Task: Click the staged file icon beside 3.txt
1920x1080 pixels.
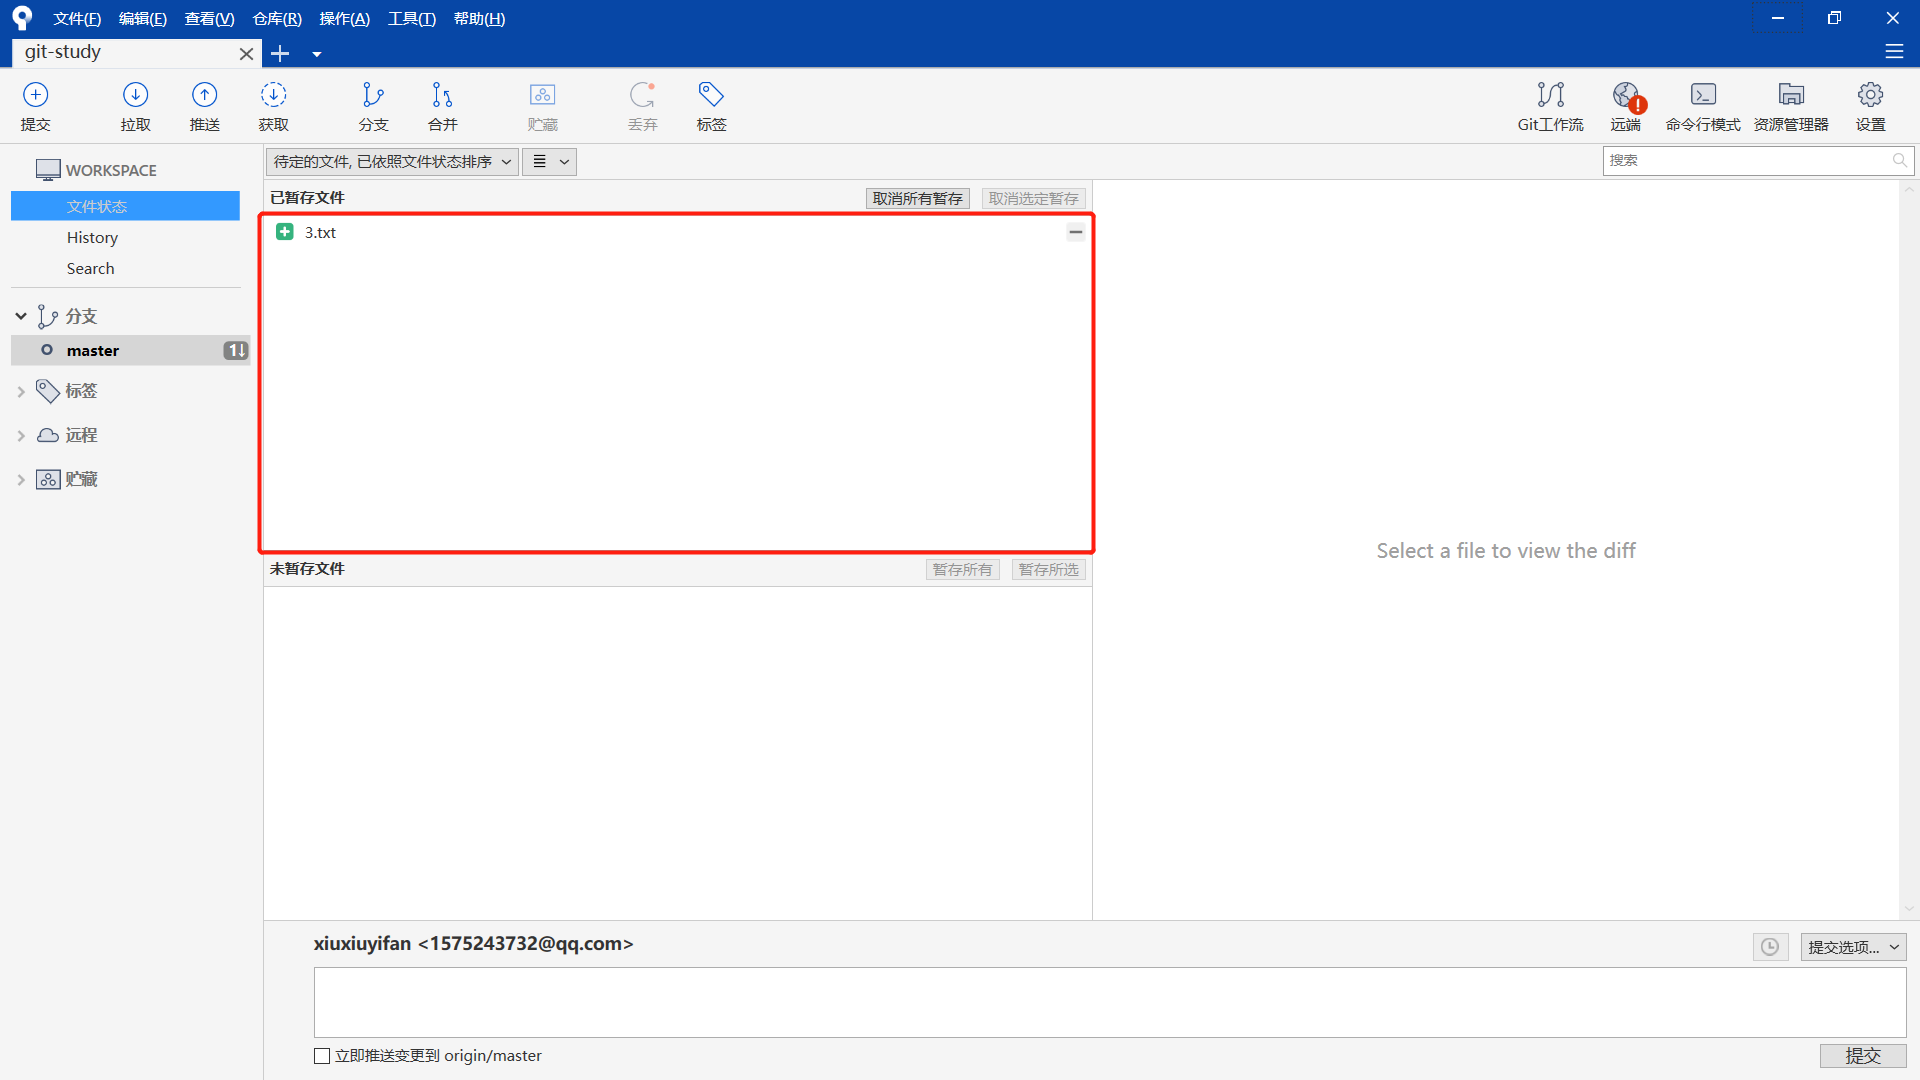Action: pos(286,232)
